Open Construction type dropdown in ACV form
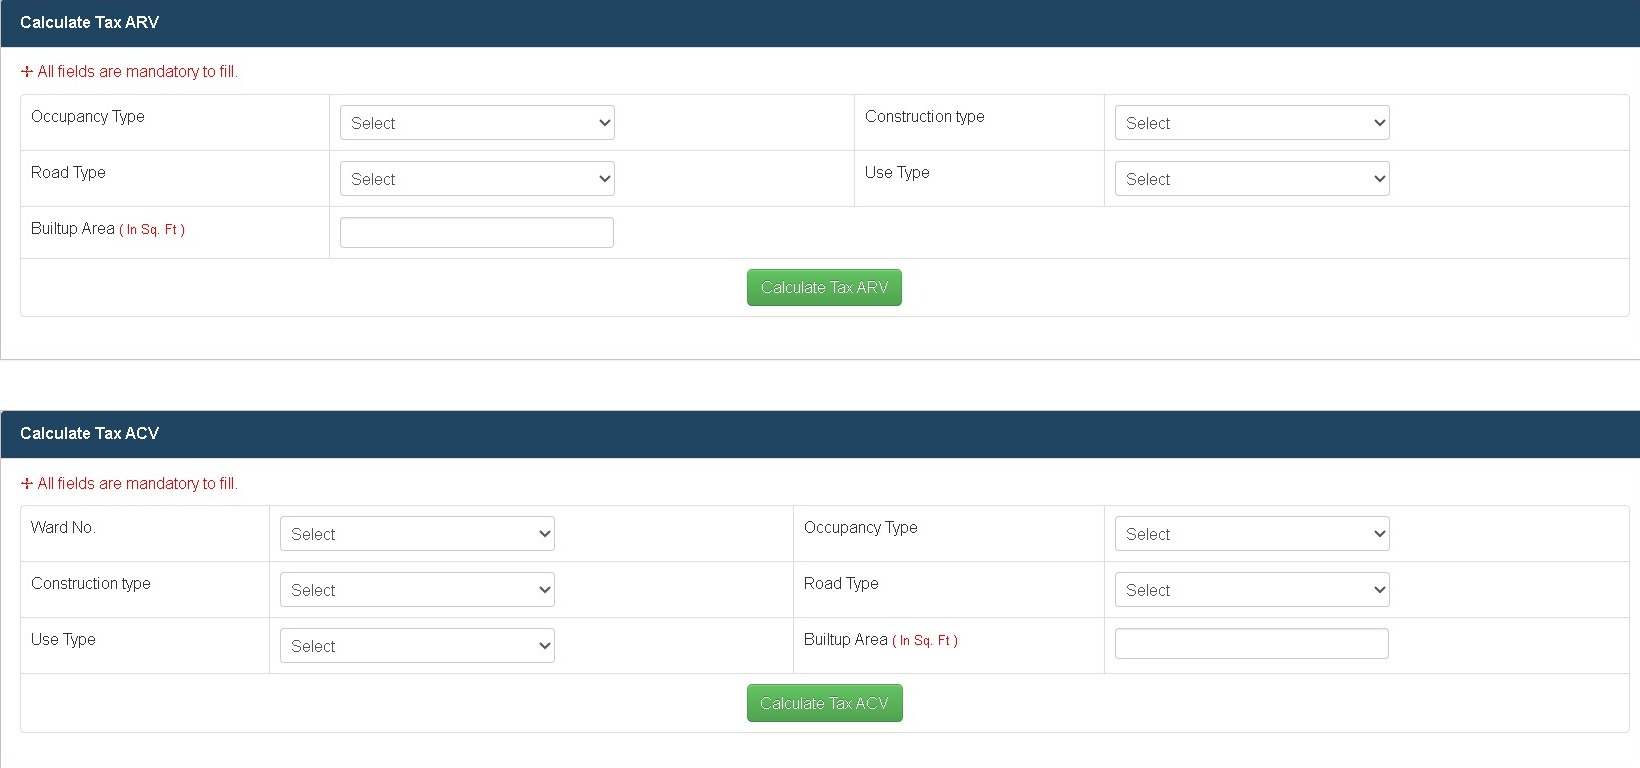Image resolution: width=1640 pixels, height=768 pixels. (x=417, y=590)
